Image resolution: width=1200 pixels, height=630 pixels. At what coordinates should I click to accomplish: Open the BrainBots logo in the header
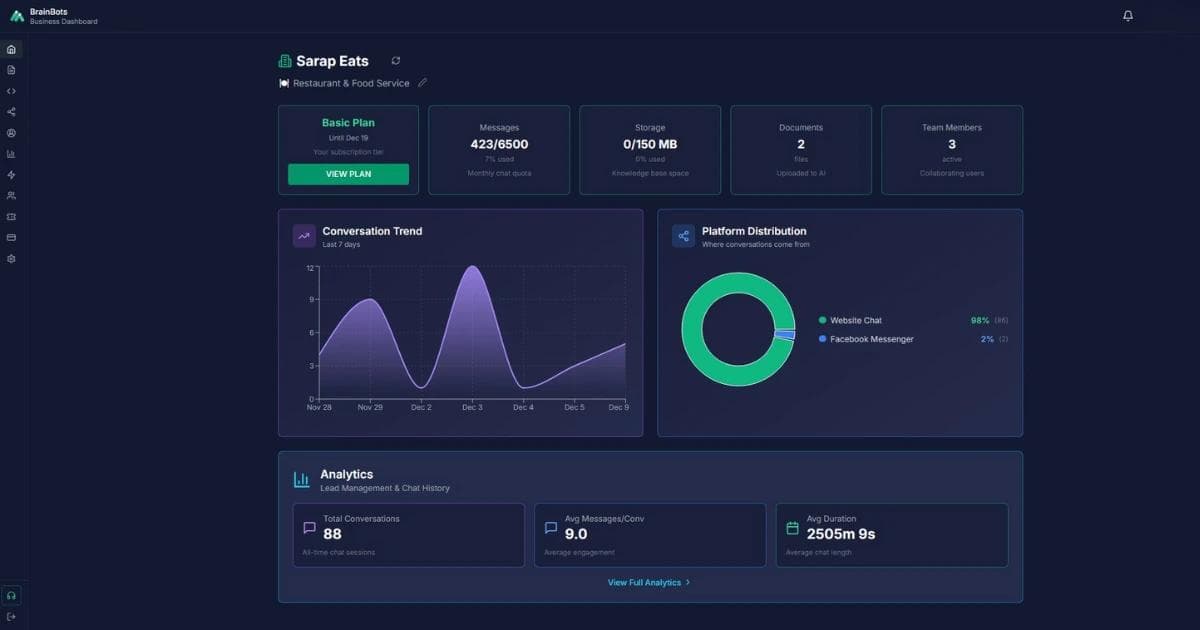tap(17, 15)
